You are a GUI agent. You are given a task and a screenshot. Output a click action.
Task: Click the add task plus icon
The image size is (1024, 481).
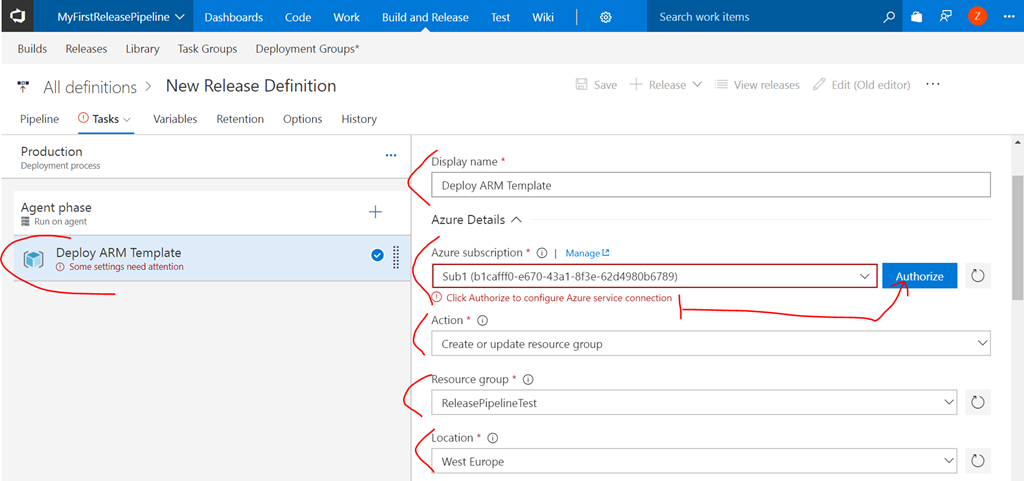[x=376, y=211]
